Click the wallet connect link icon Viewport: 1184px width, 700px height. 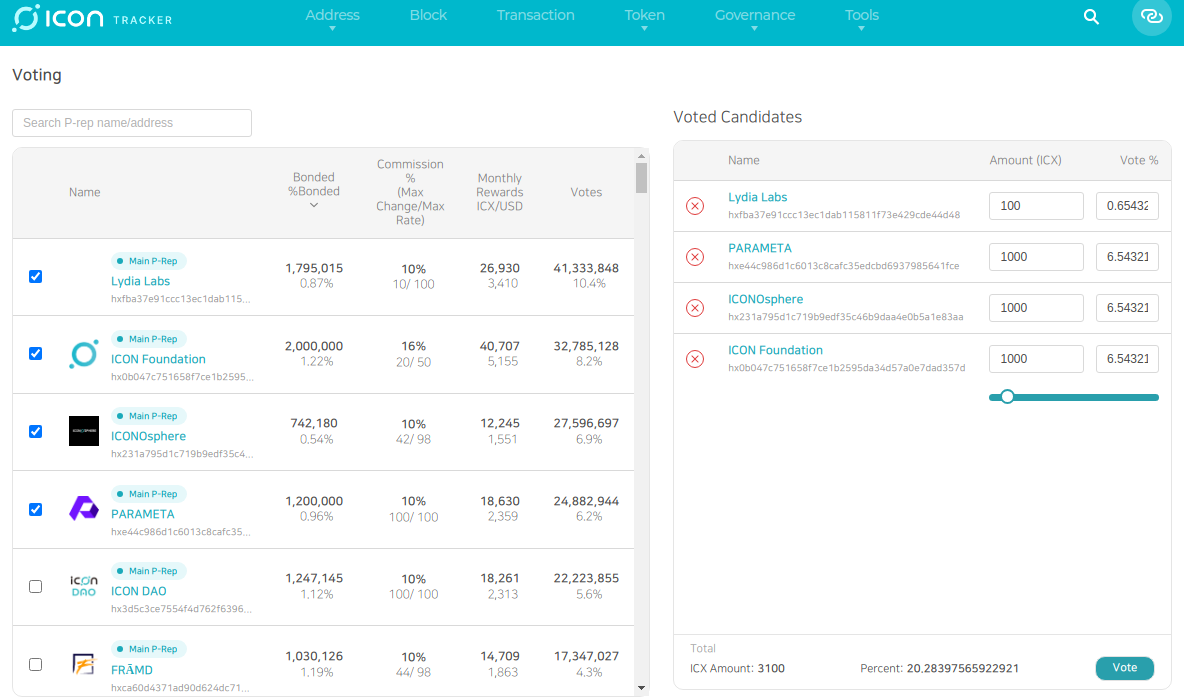tap(1151, 17)
